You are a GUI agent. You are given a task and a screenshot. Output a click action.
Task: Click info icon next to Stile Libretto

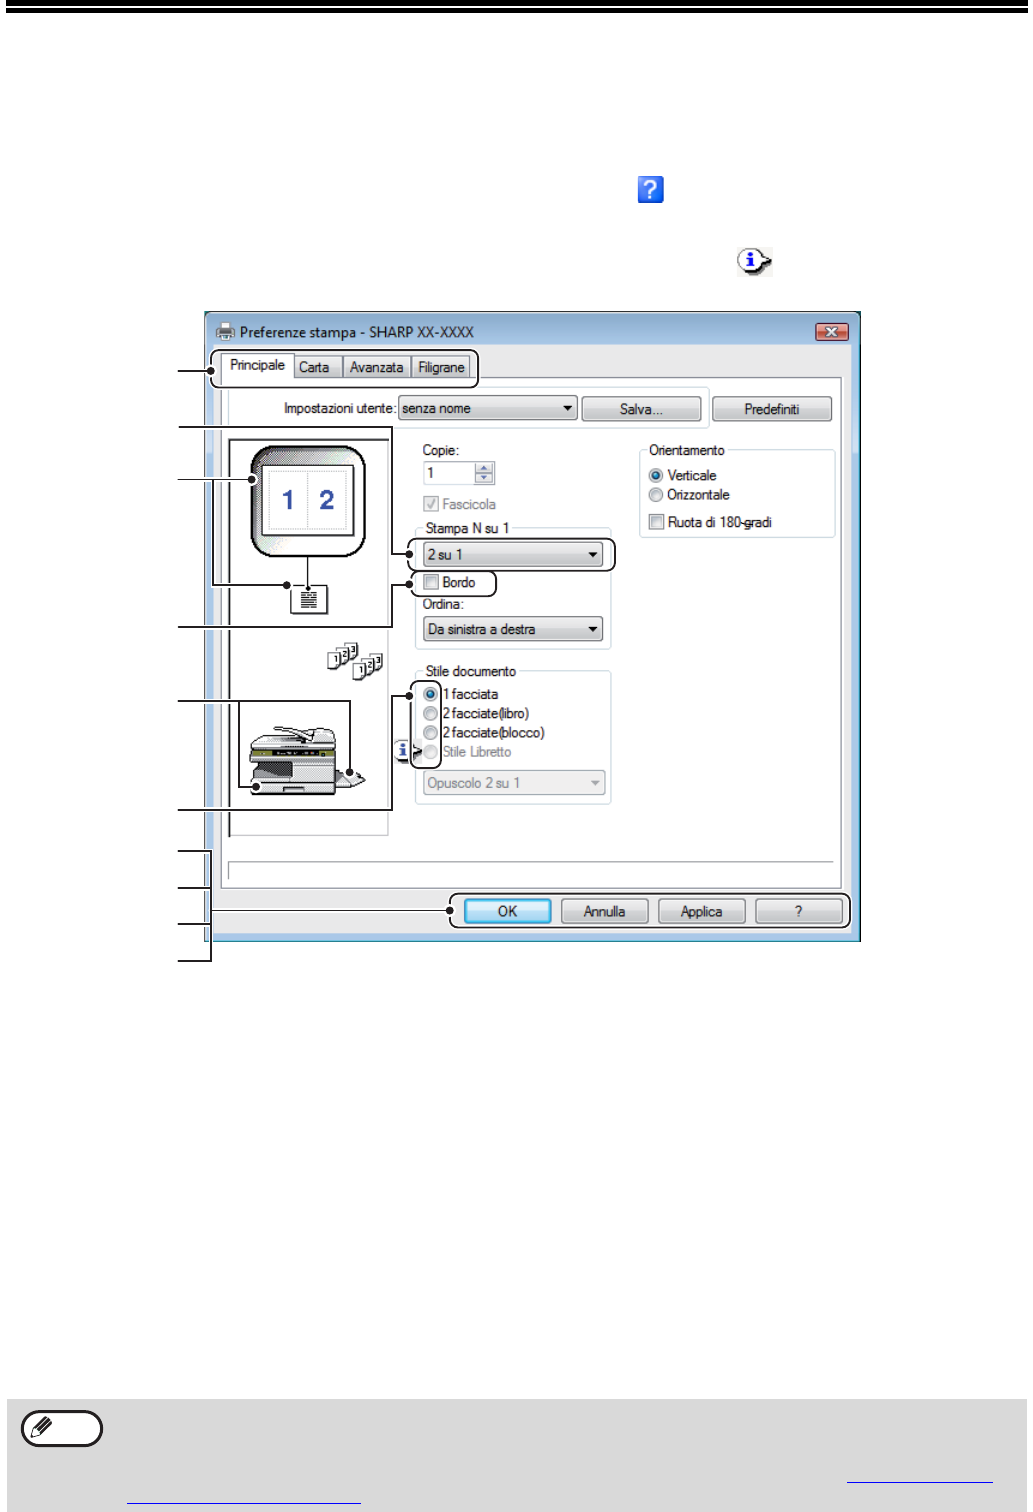(403, 750)
